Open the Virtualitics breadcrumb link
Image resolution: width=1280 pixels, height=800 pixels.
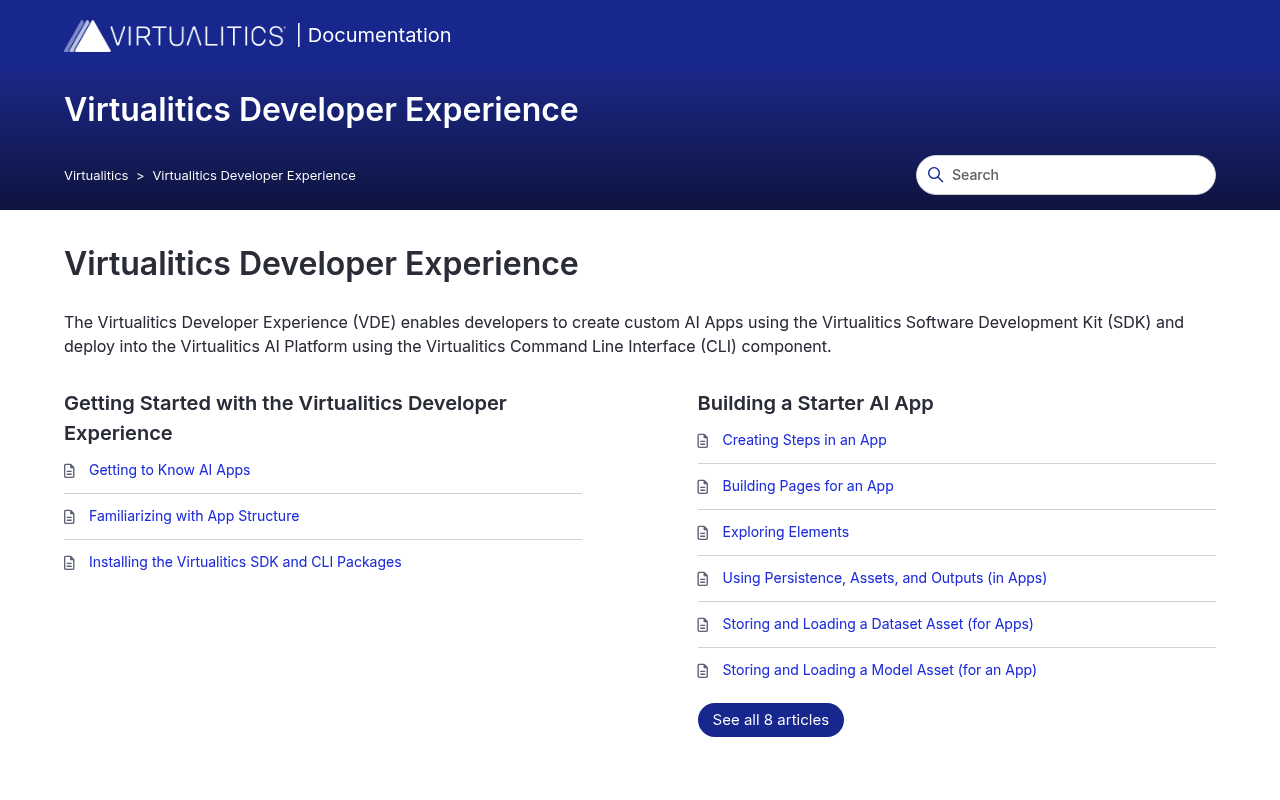pos(96,175)
